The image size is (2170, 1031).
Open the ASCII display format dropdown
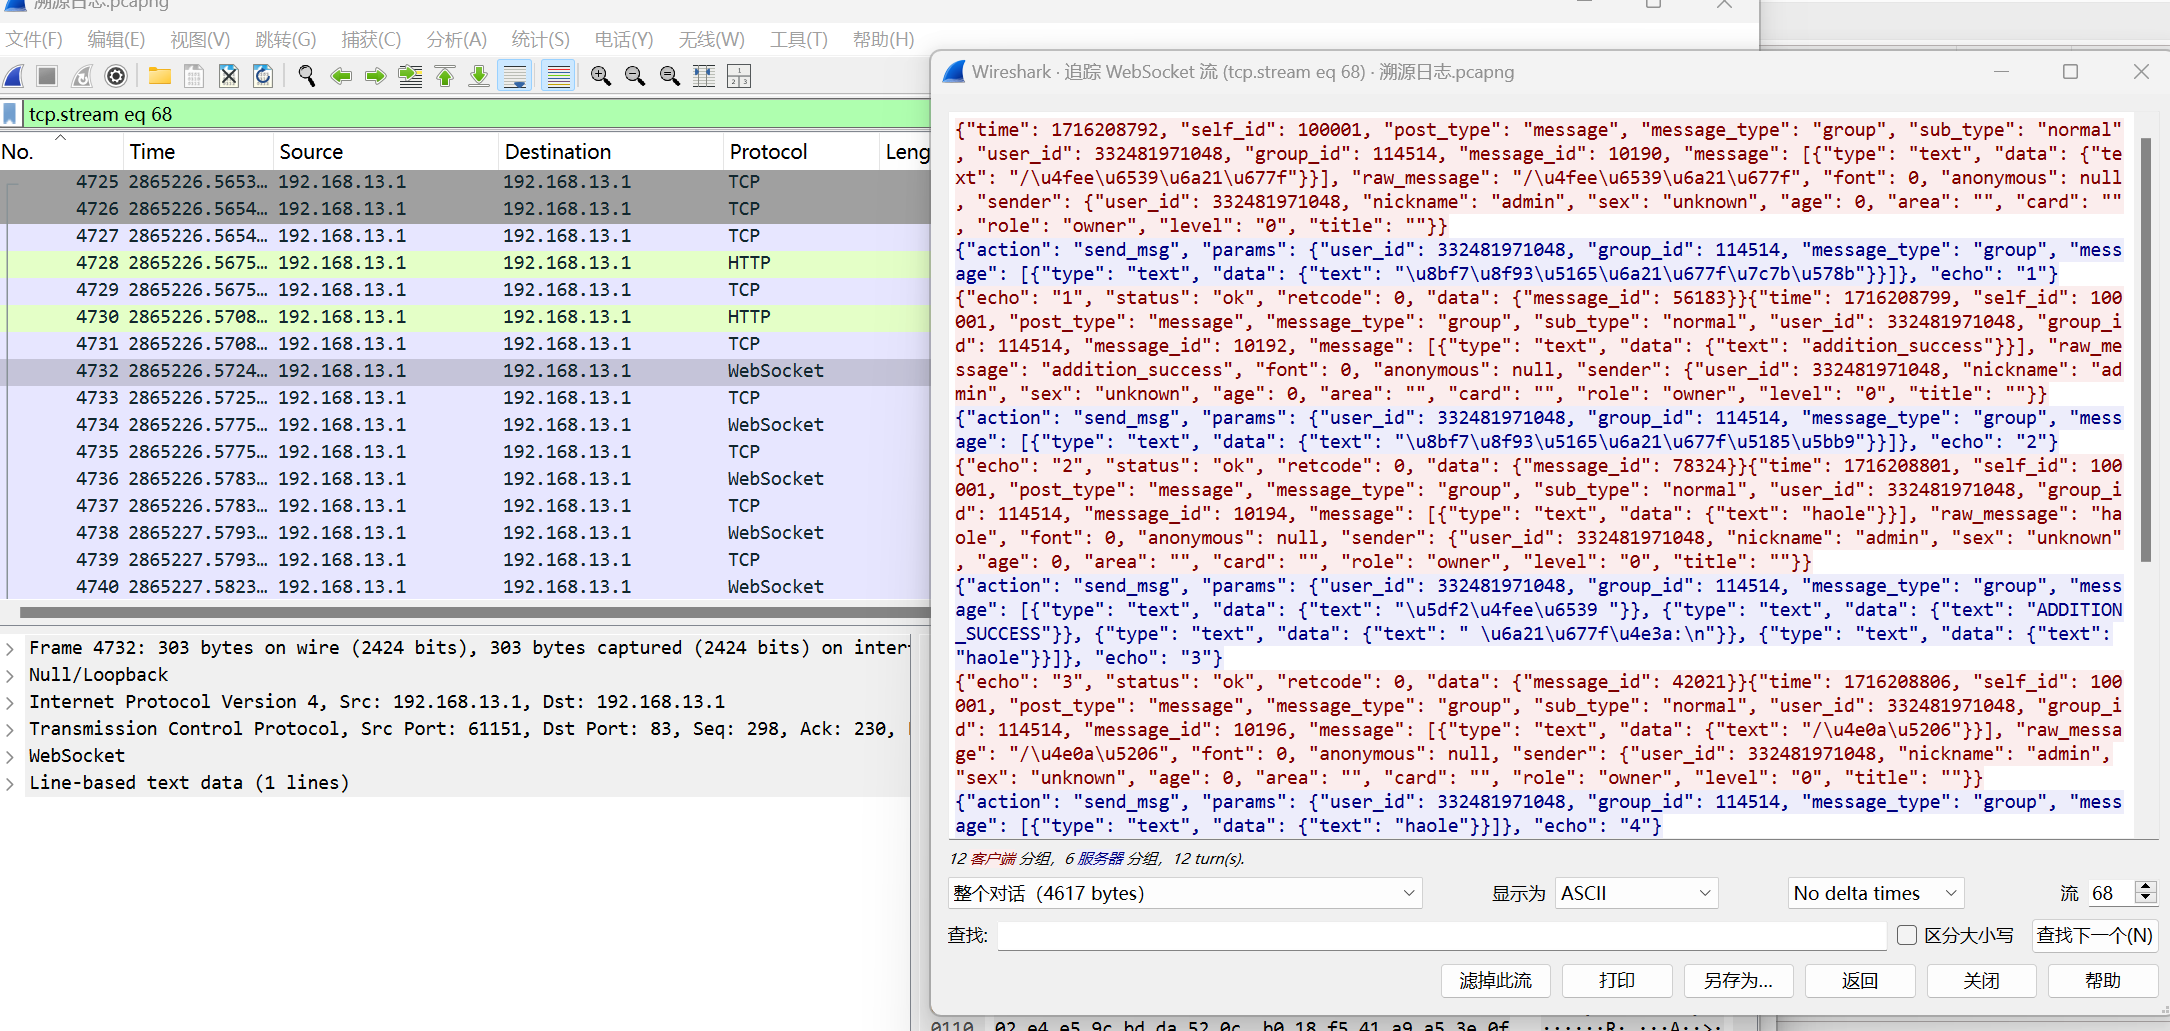[1636, 893]
